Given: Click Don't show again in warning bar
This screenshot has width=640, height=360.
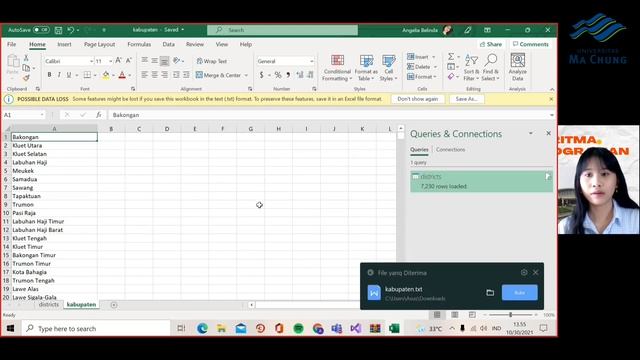Looking at the screenshot, I should [x=418, y=99].
